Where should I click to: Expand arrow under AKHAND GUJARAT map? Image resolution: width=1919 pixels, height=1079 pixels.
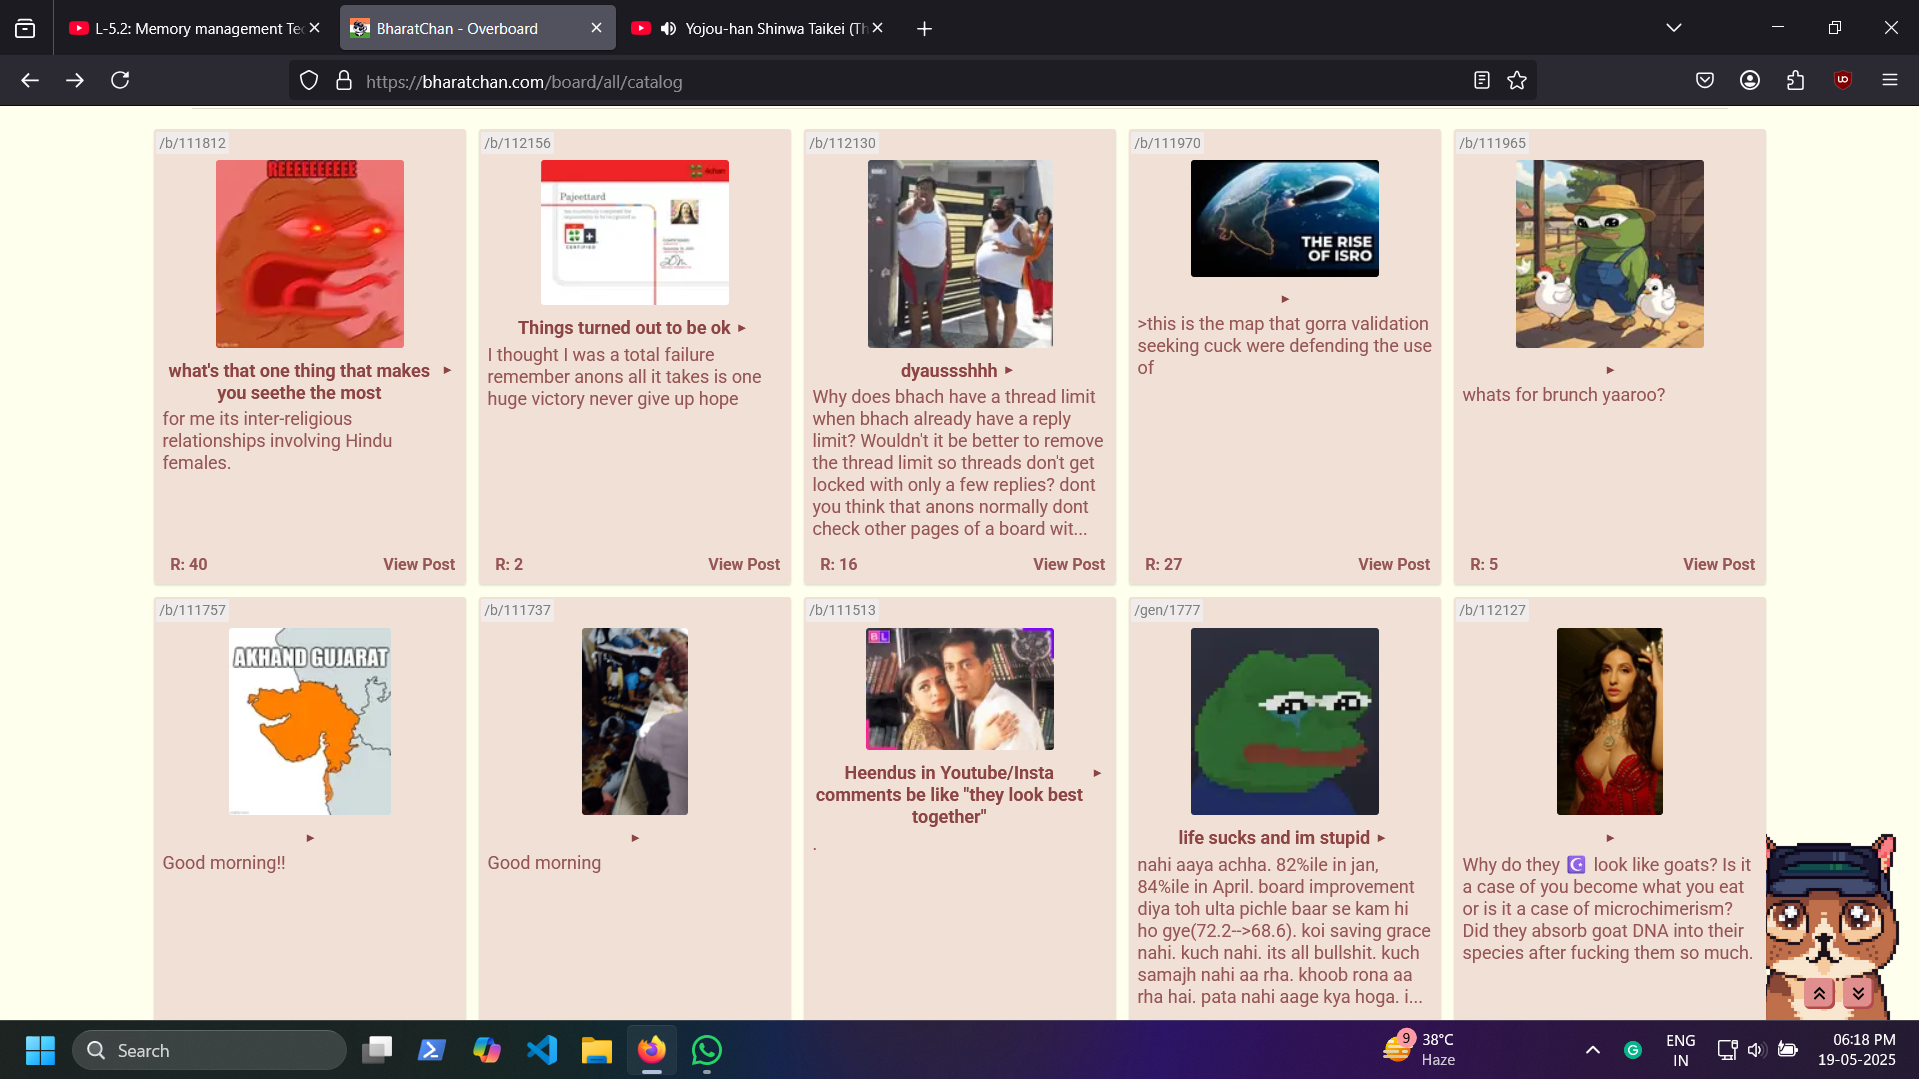click(311, 838)
